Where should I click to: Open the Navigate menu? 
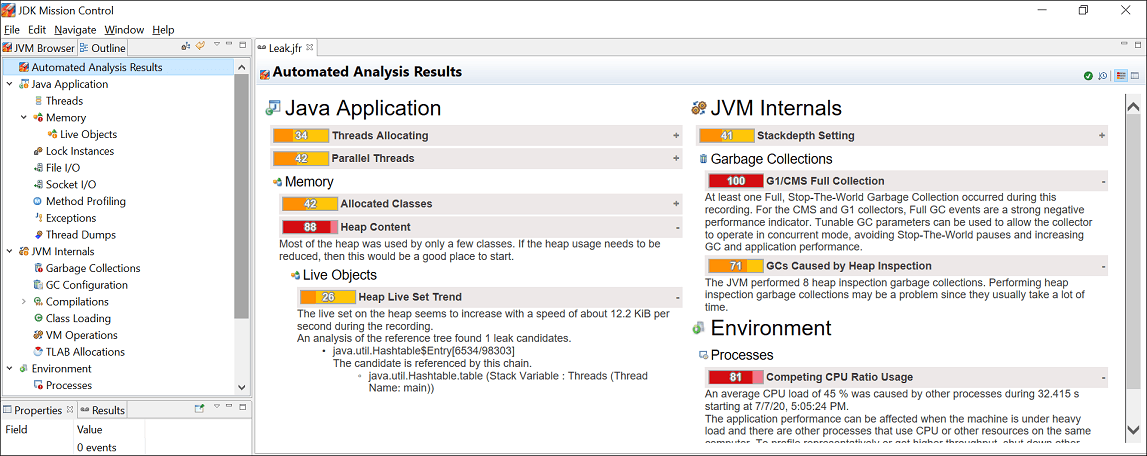coord(75,30)
